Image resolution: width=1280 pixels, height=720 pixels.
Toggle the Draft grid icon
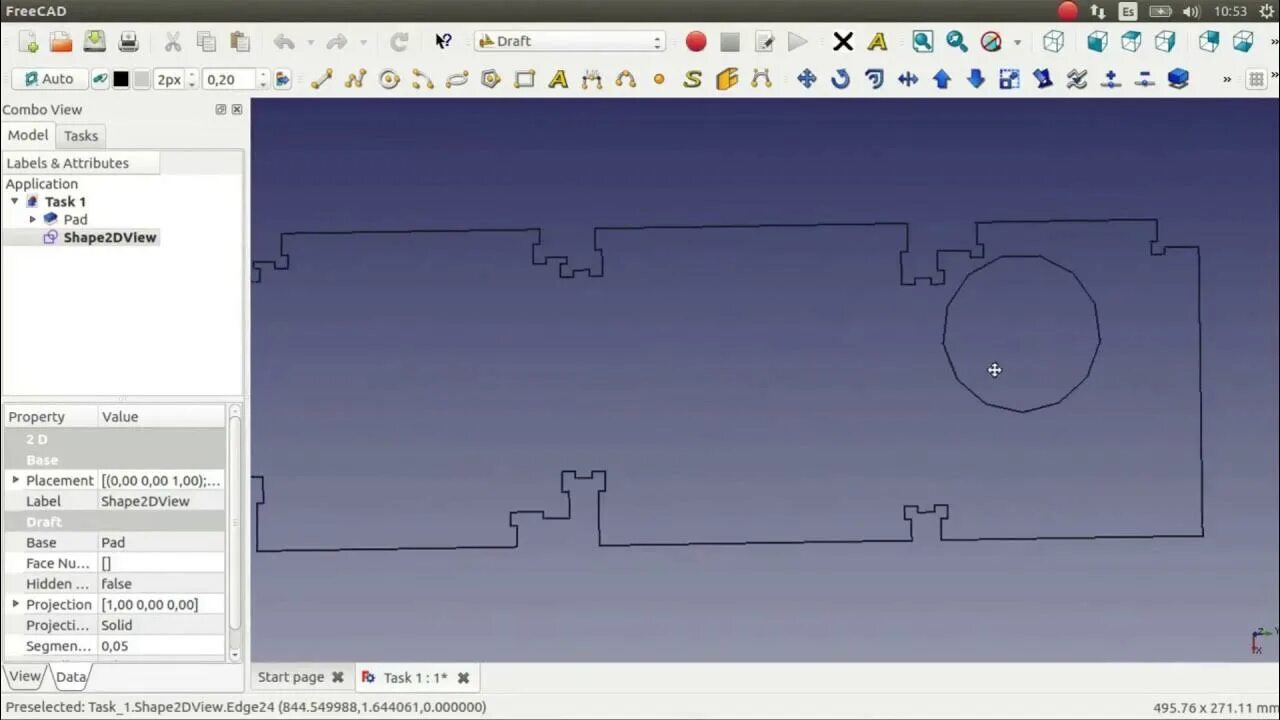1257,79
